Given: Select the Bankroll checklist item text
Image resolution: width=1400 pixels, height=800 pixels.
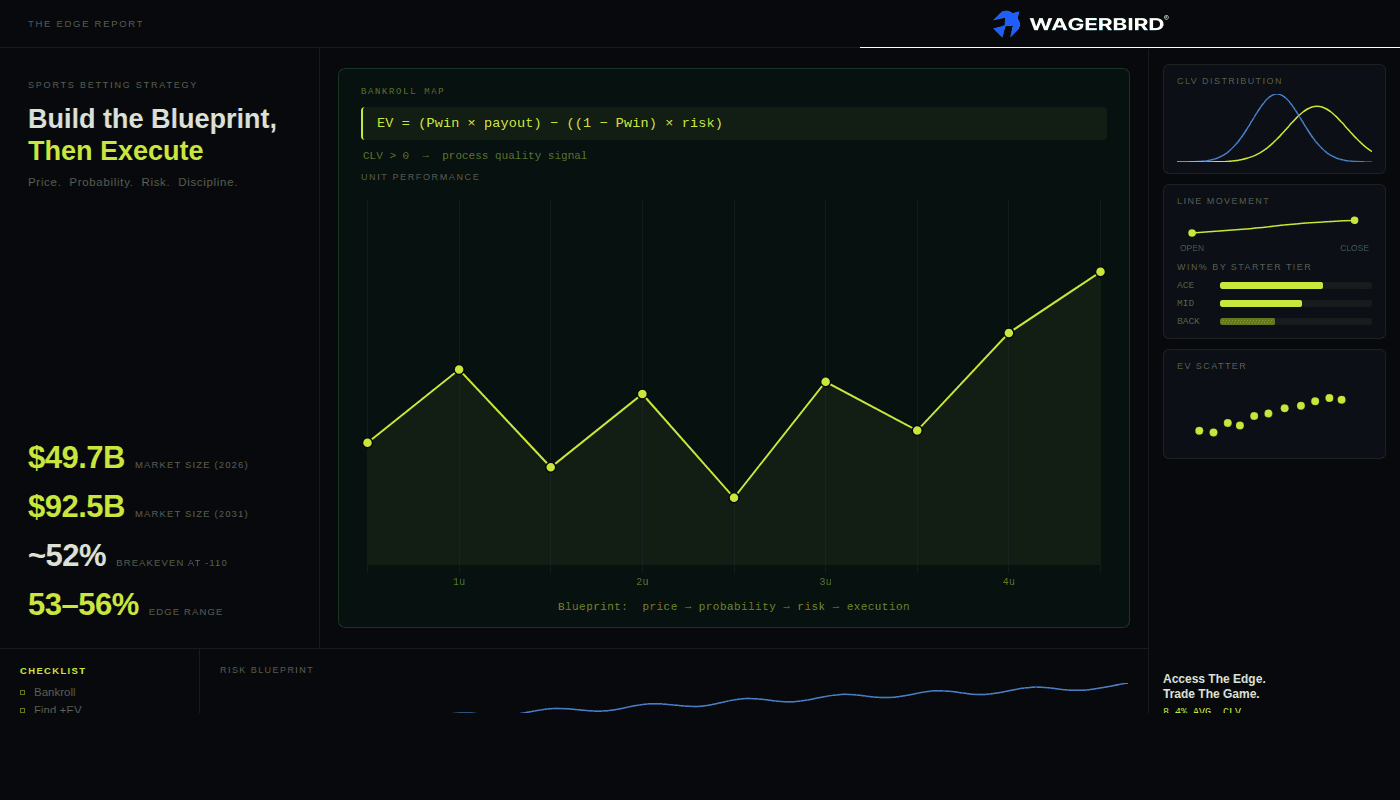Looking at the screenshot, I should [x=55, y=692].
